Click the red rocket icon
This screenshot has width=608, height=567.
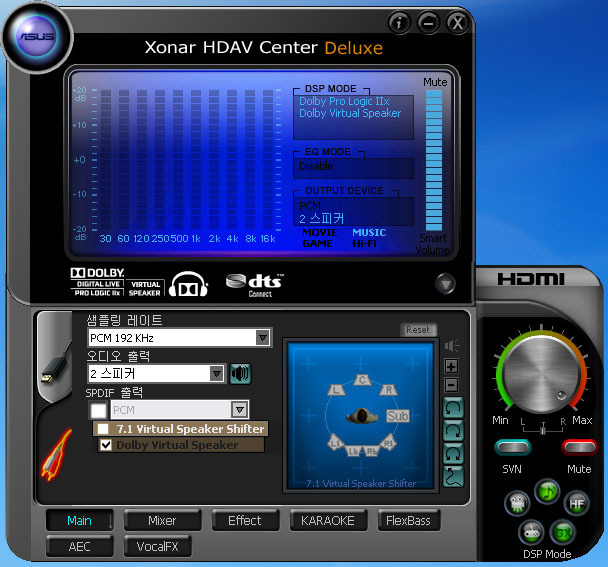click(x=56, y=454)
